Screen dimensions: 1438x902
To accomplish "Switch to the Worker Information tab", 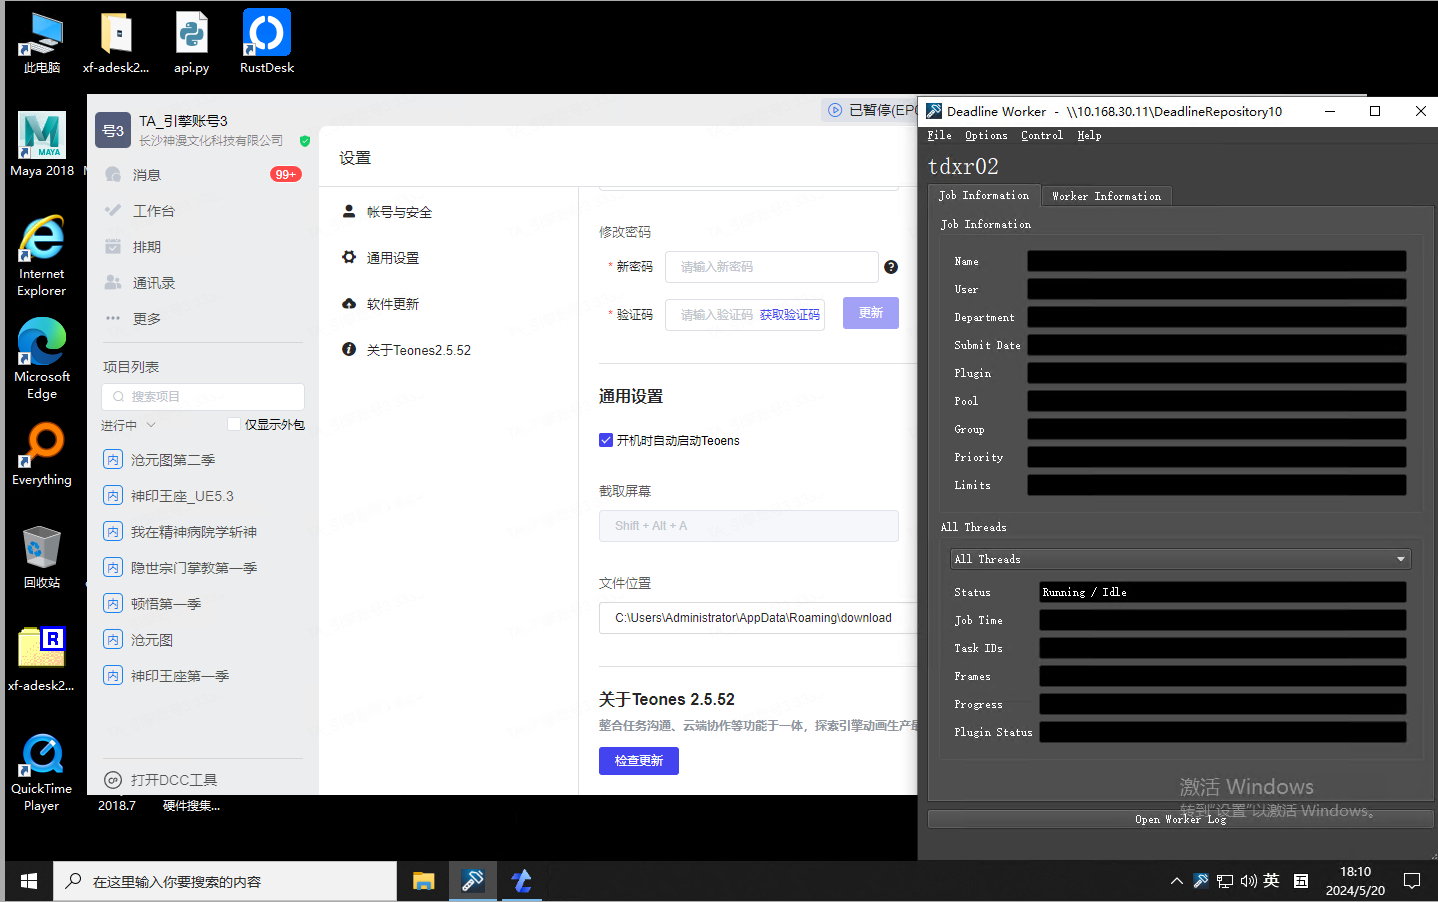I will tap(1106, 196).
